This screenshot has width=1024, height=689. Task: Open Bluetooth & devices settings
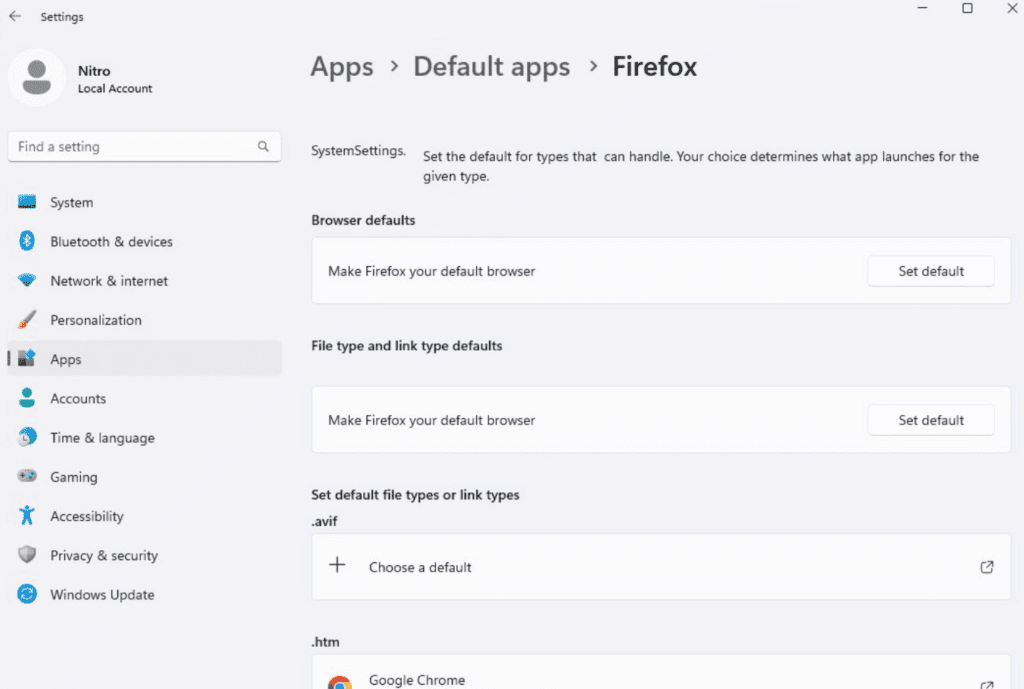pos(144,241)
